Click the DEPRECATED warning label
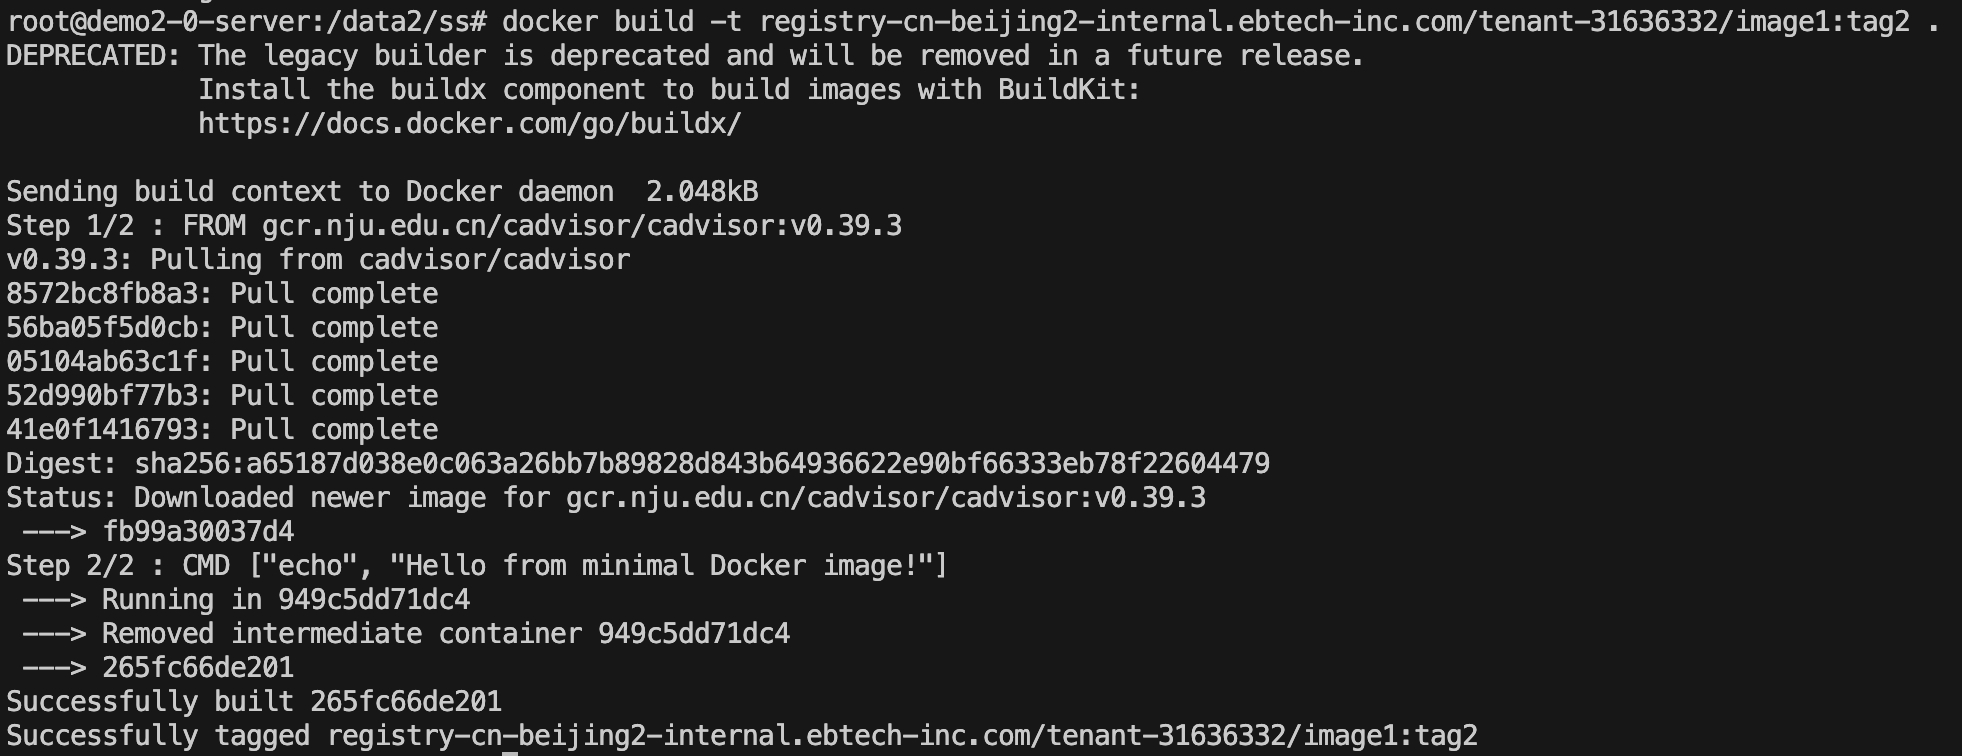 pos(93,56)
